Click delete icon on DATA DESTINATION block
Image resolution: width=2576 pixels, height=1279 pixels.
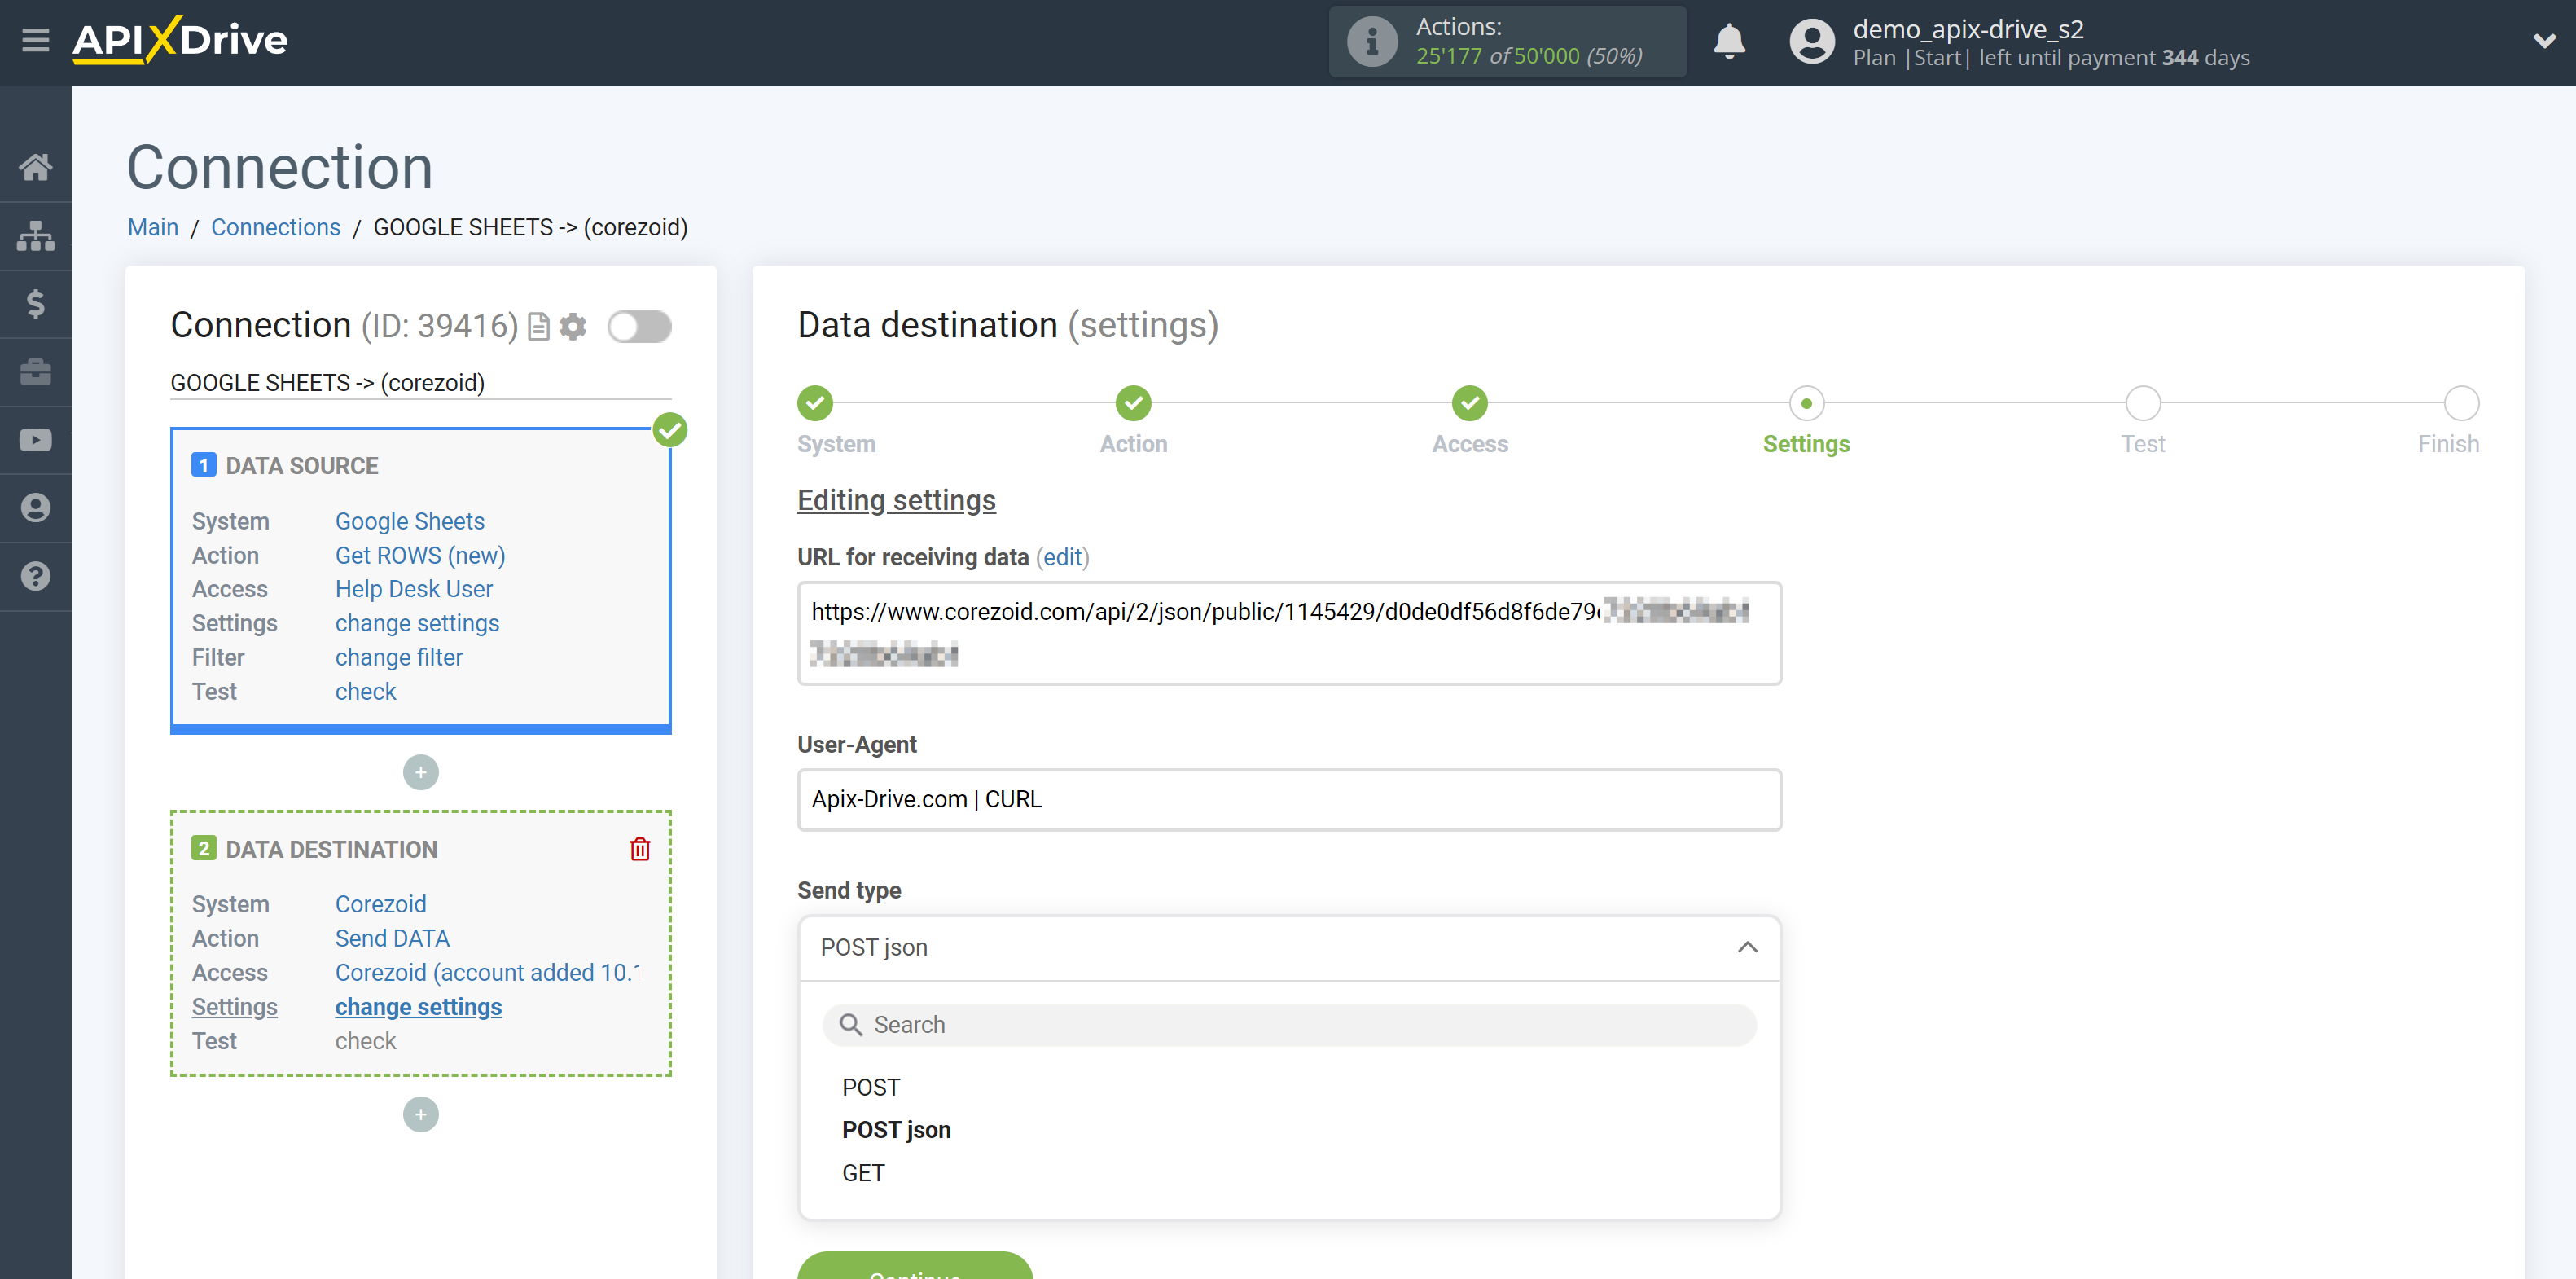641,848
